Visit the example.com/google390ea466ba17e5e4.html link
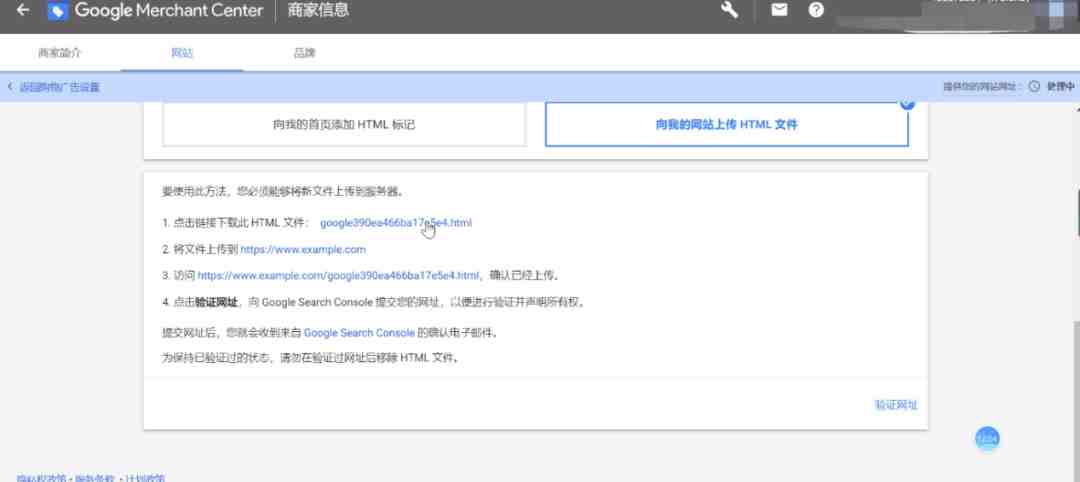The image size is (1080, 482). coord(338,275)
